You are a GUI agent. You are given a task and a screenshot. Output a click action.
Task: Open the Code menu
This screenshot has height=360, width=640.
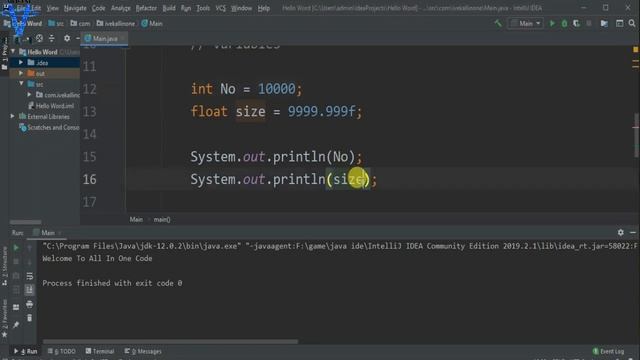click(x=98, y=8)
